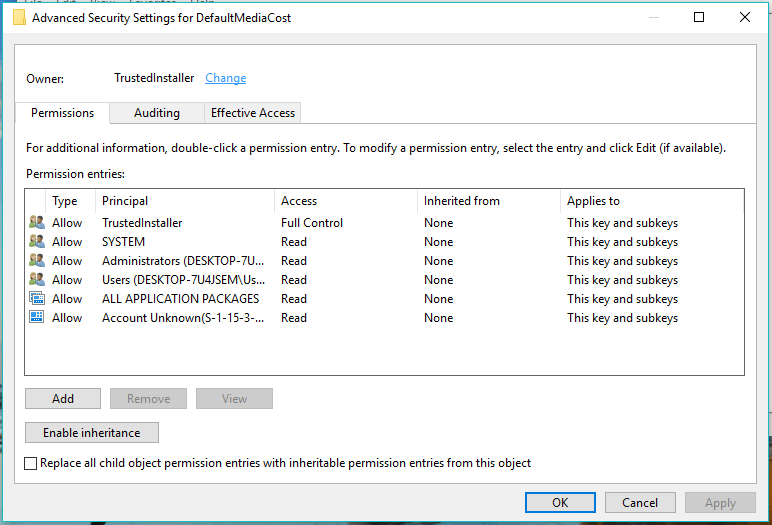Click the SYSTEM entry user icon
Viewport: 772px width, 525px height.
tap(37, 242)
